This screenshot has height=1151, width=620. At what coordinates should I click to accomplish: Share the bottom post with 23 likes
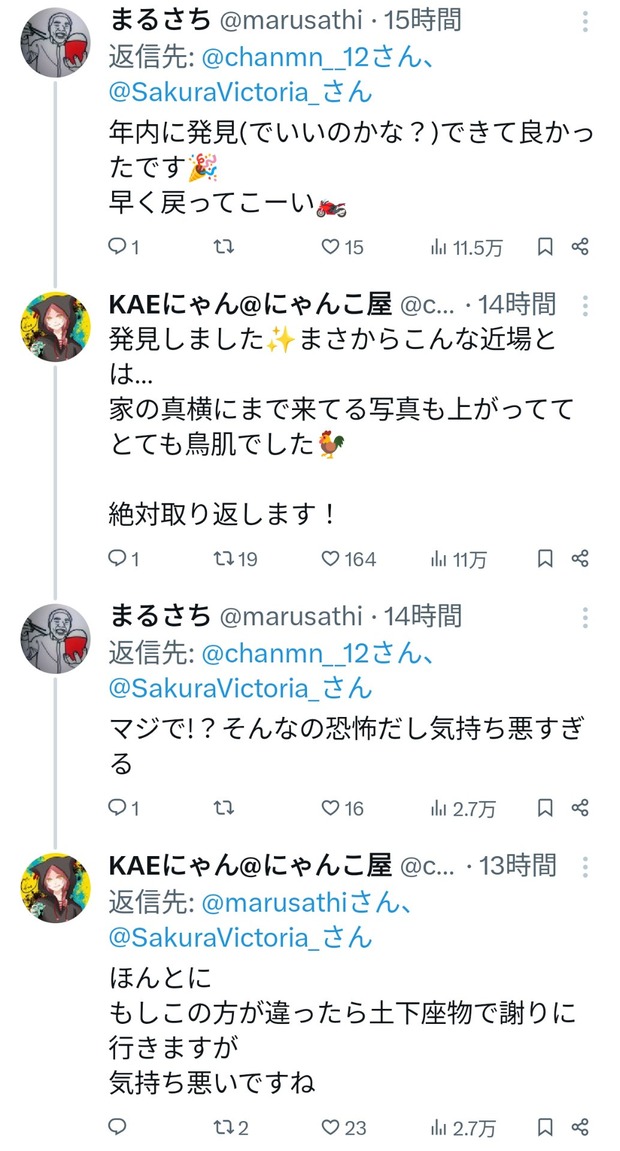click(580, 1127)
